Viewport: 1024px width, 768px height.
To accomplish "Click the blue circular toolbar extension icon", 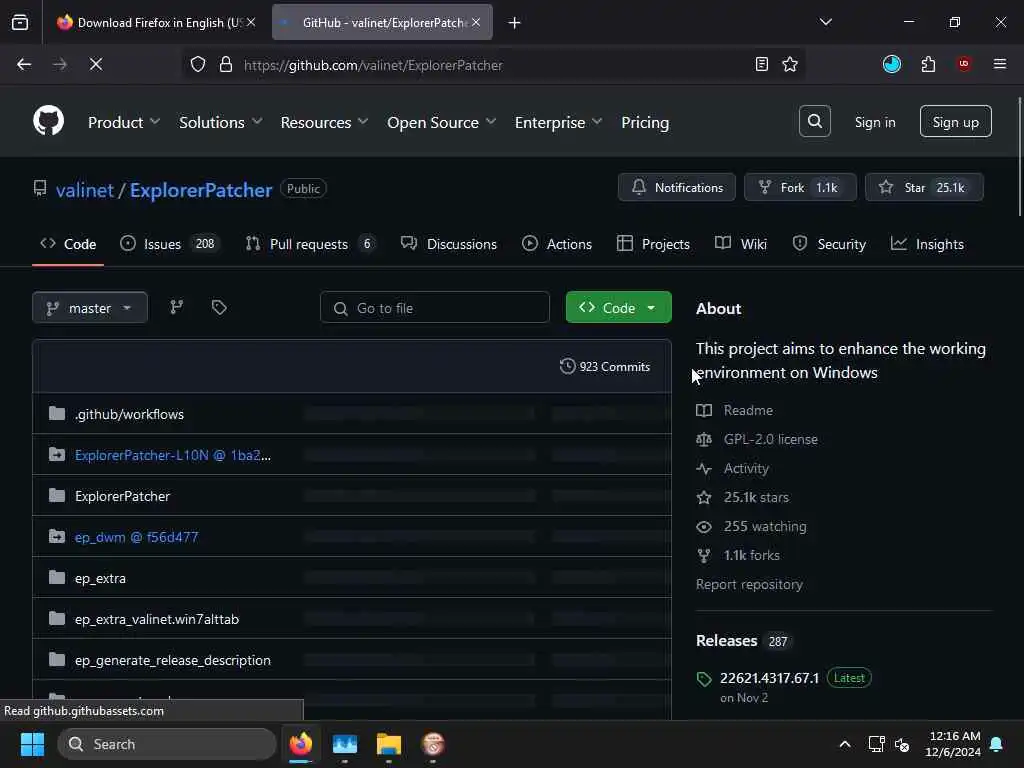I will [x=891, y=64].
